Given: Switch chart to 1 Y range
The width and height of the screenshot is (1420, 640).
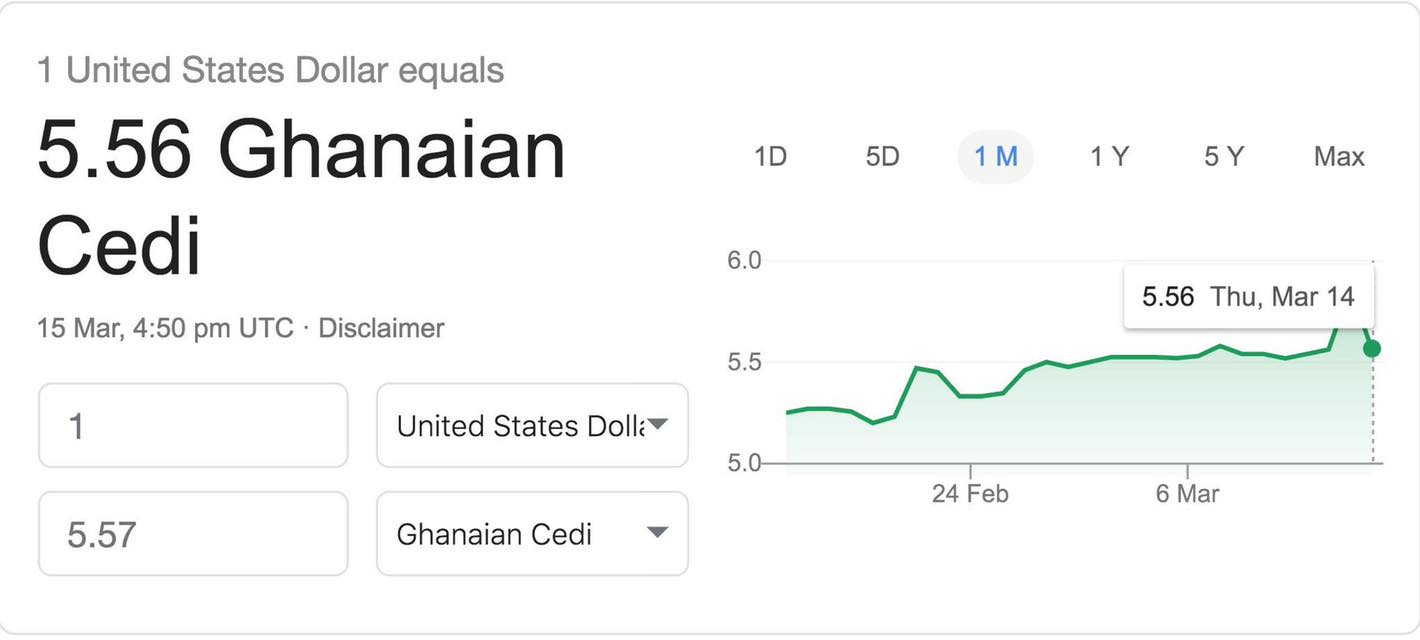Looking at the screenshot, I should click(1109, 157).
